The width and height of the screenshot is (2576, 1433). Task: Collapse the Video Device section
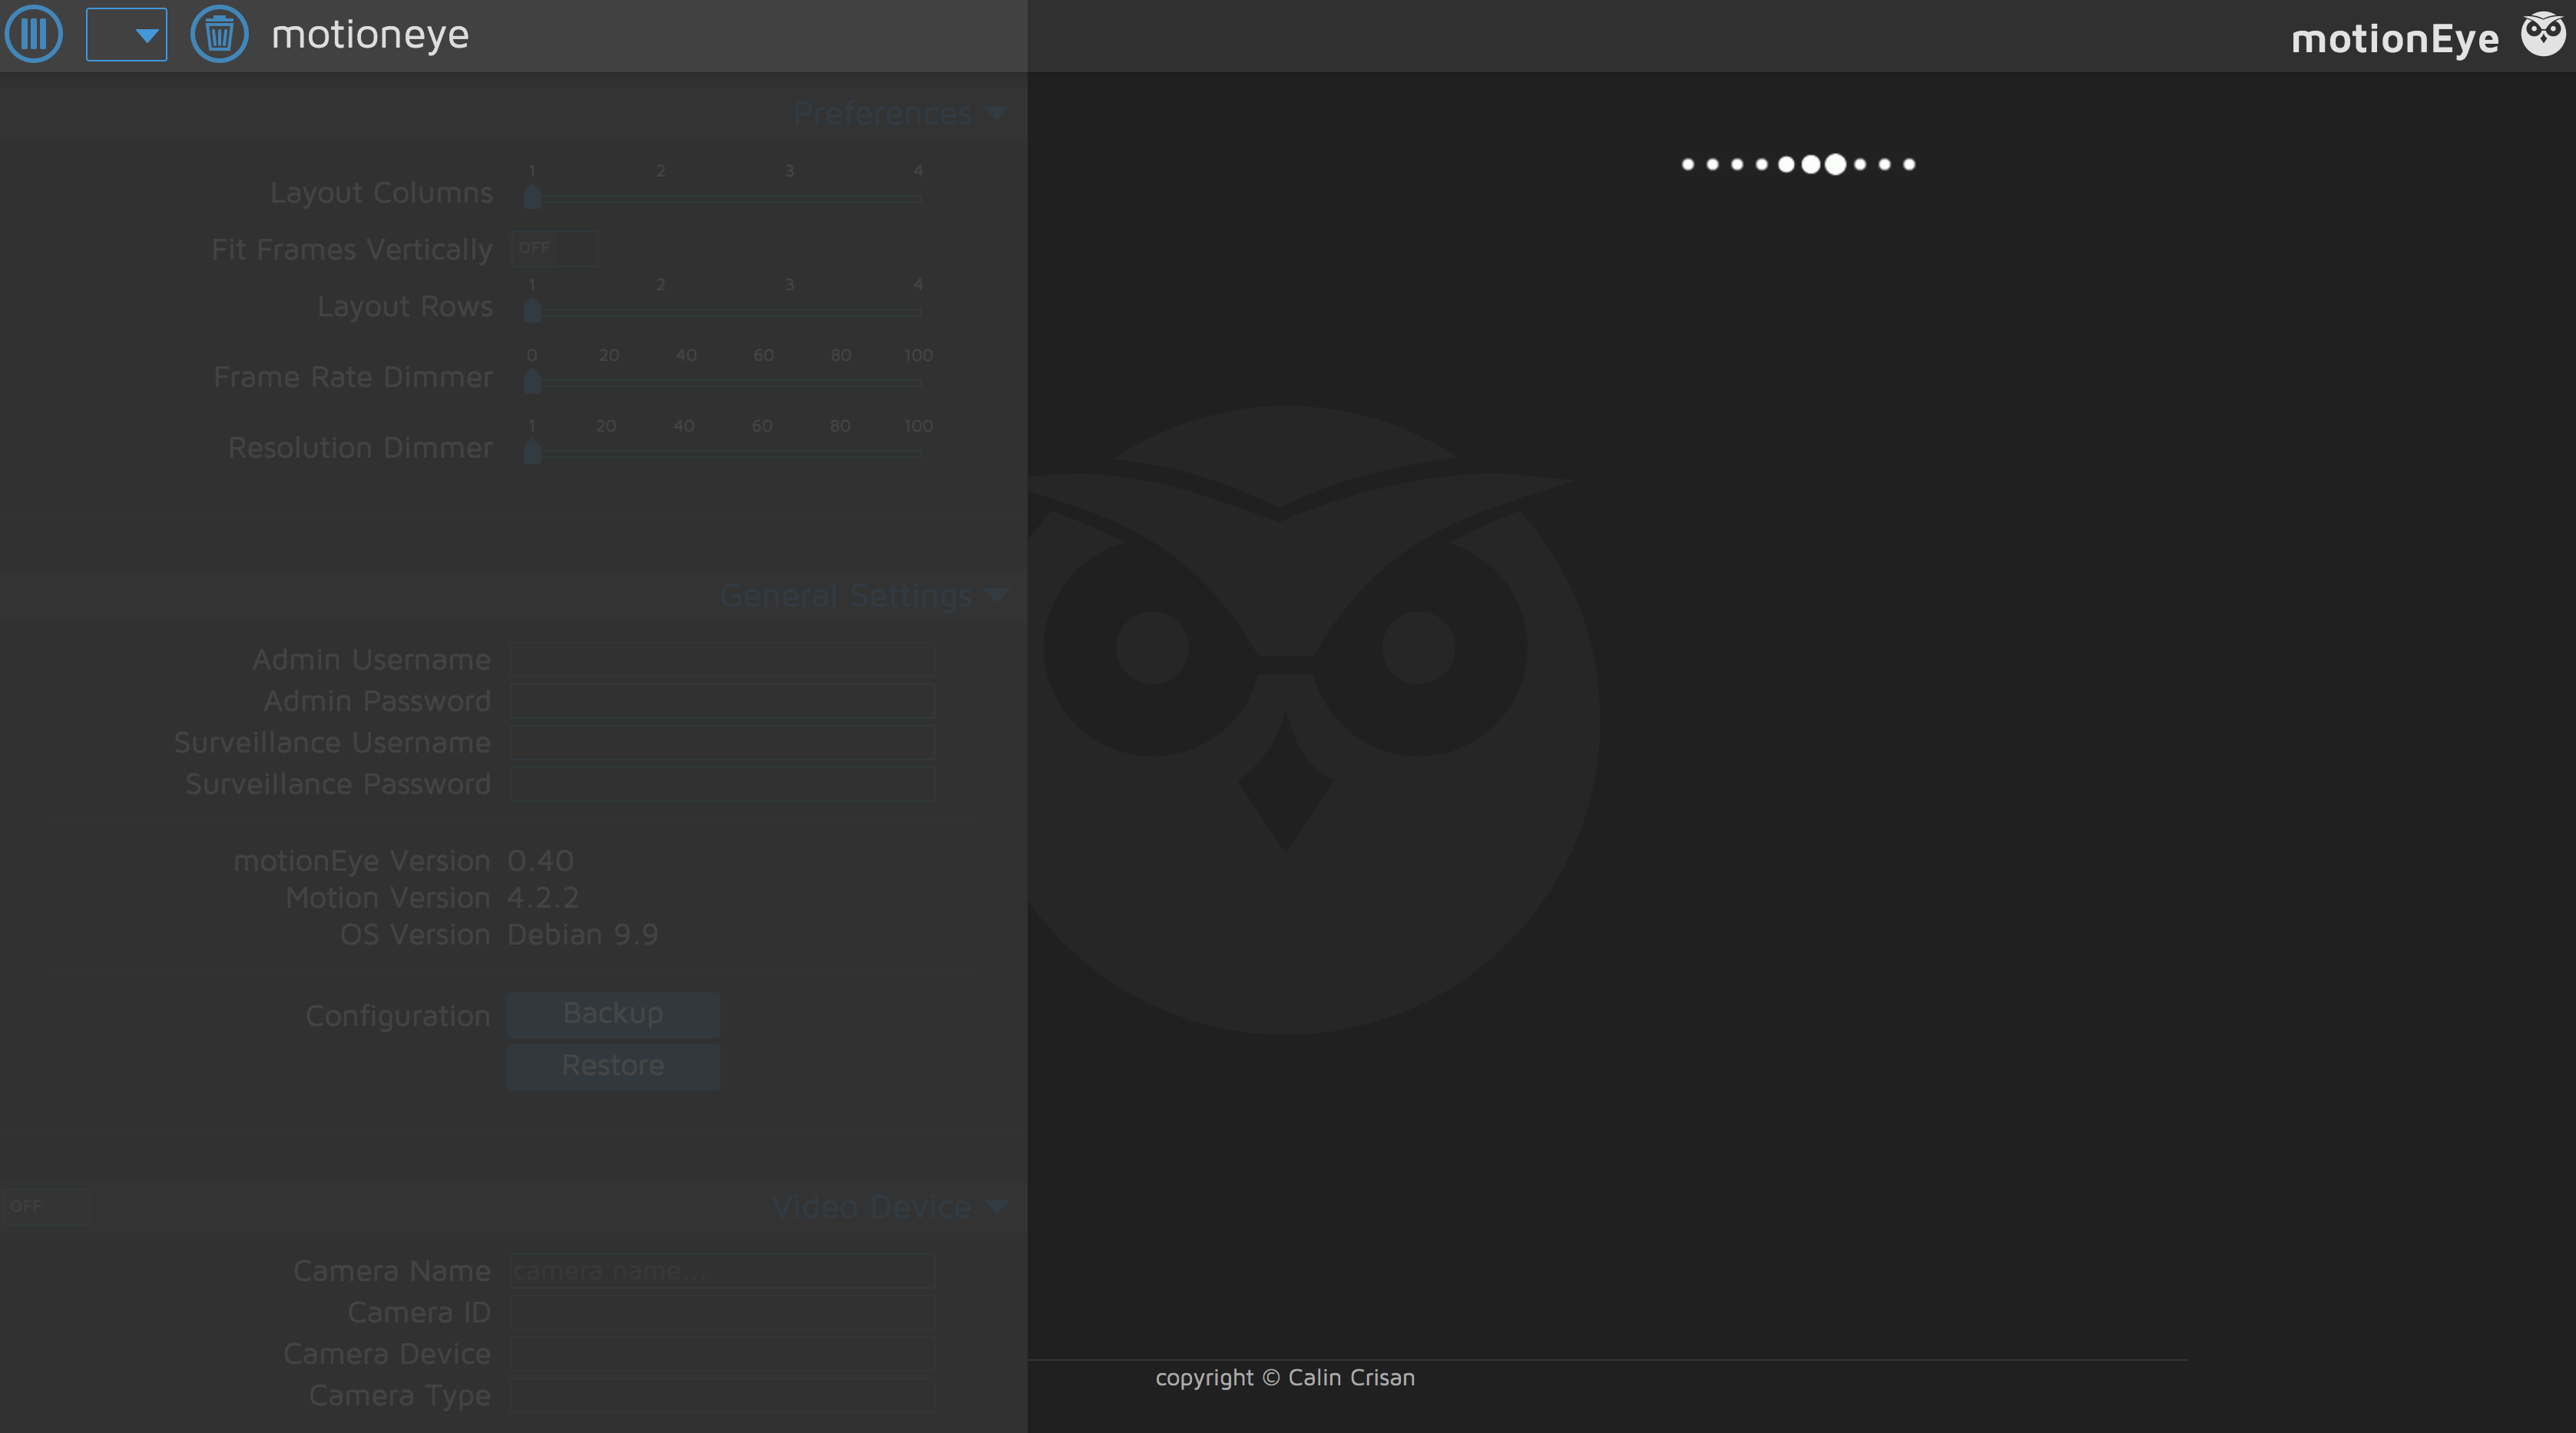[996, 1206]
